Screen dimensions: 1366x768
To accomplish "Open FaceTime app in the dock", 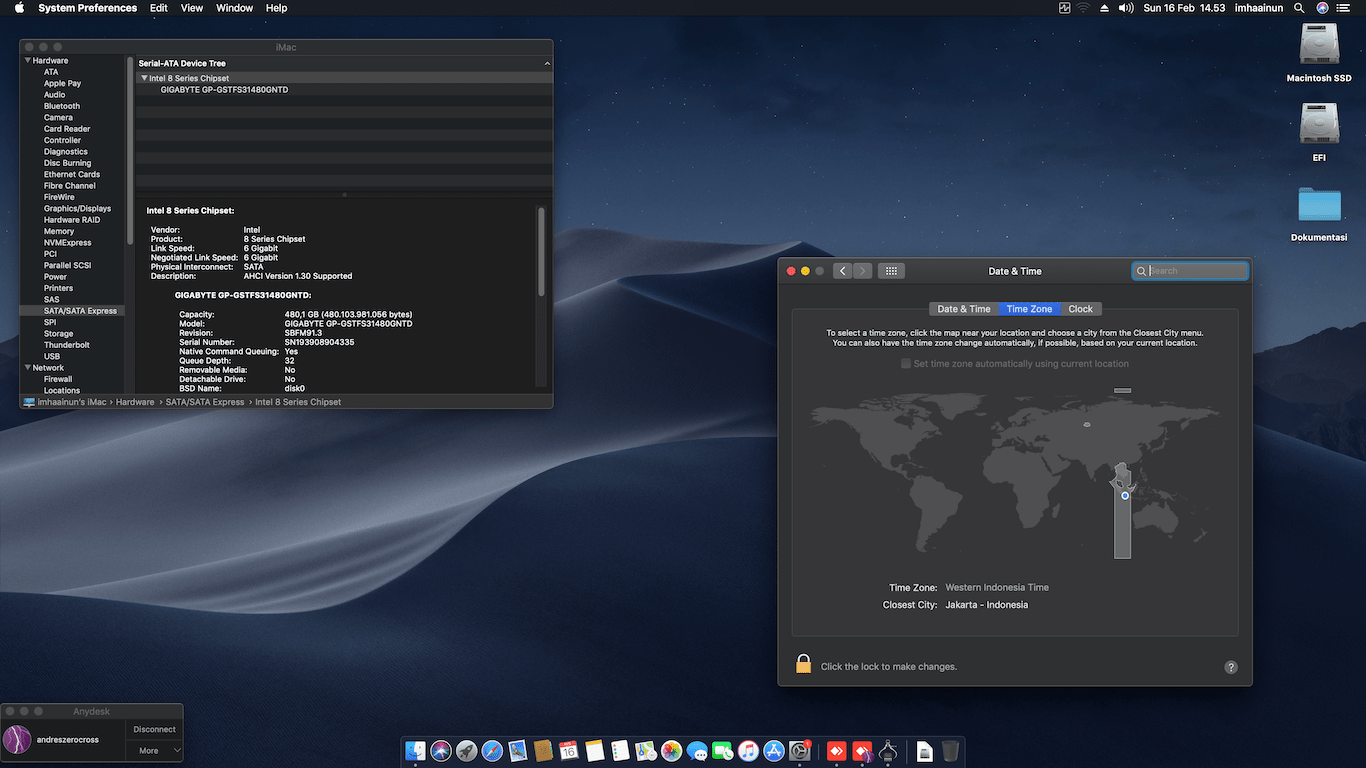I will tap(723, 751).
